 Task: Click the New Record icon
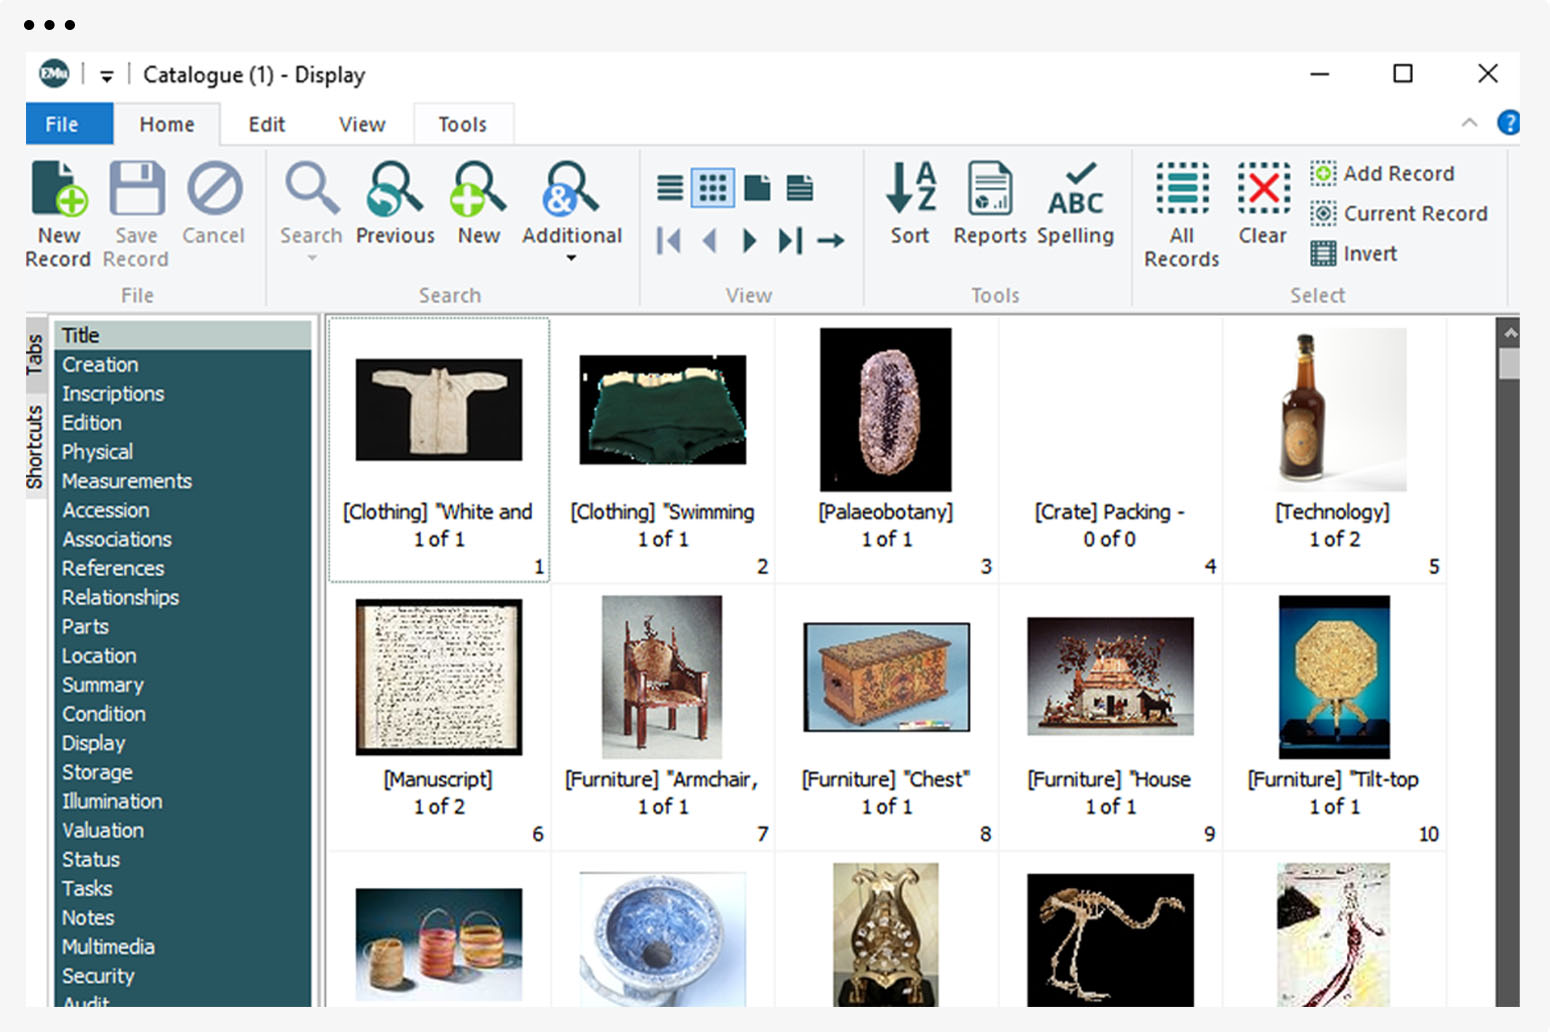tap(58, 190)
